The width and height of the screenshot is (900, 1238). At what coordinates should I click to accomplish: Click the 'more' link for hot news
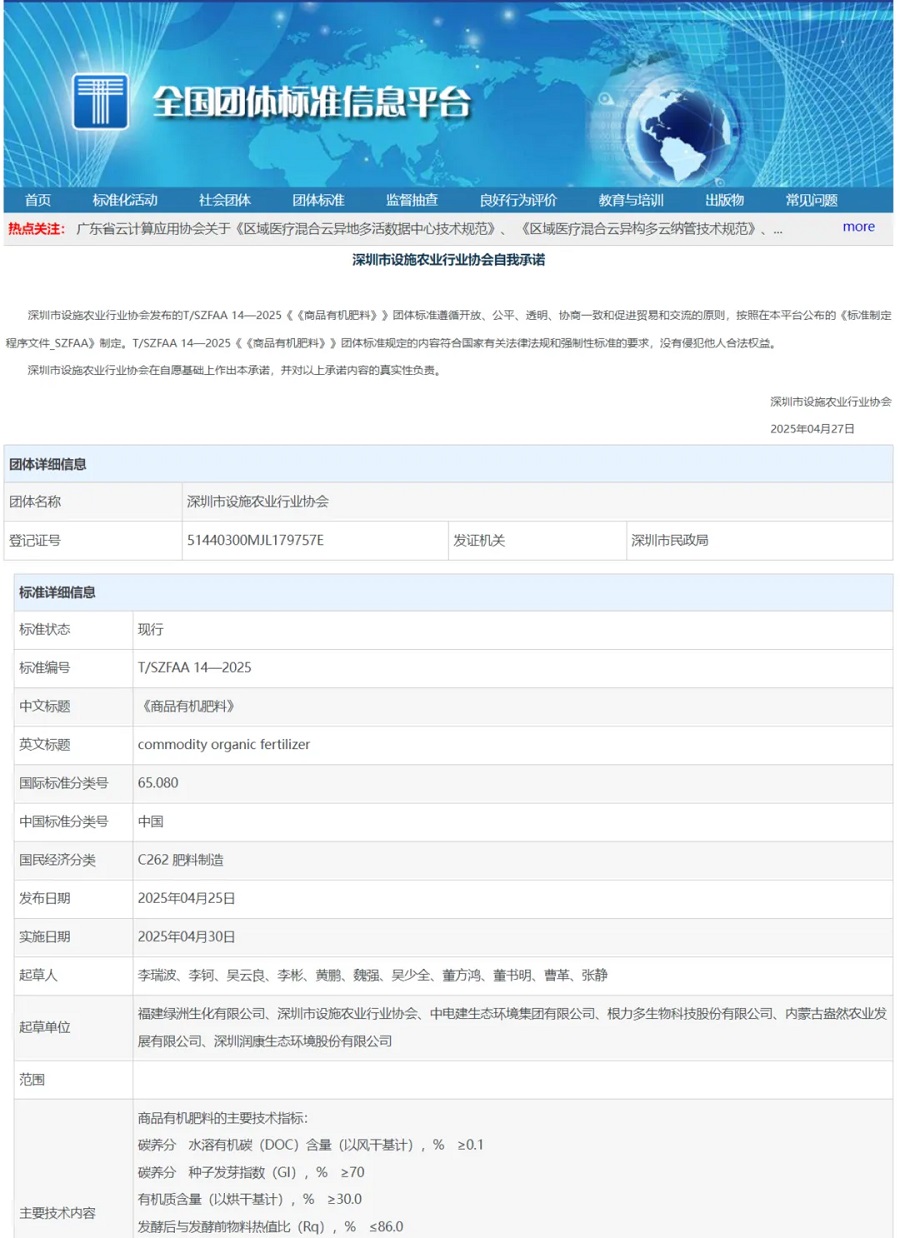point(858,227)
